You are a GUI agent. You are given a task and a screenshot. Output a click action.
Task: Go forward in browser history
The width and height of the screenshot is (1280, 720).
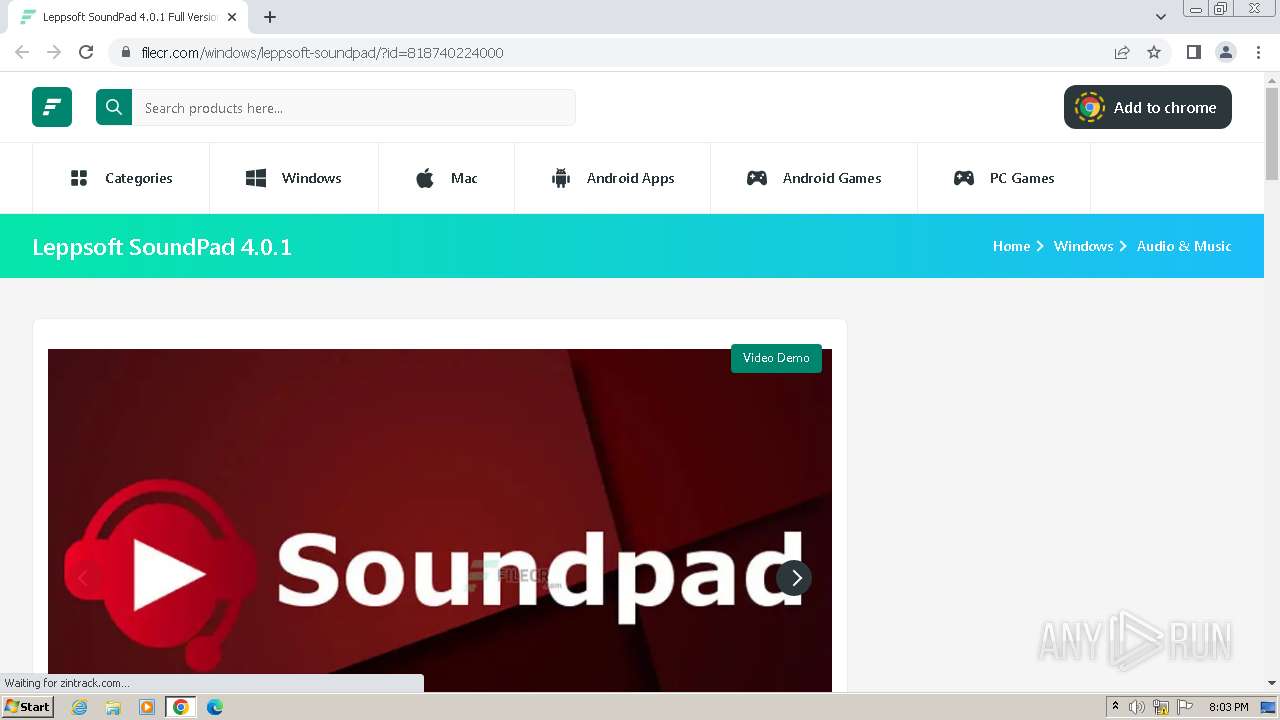coord(54,52)
